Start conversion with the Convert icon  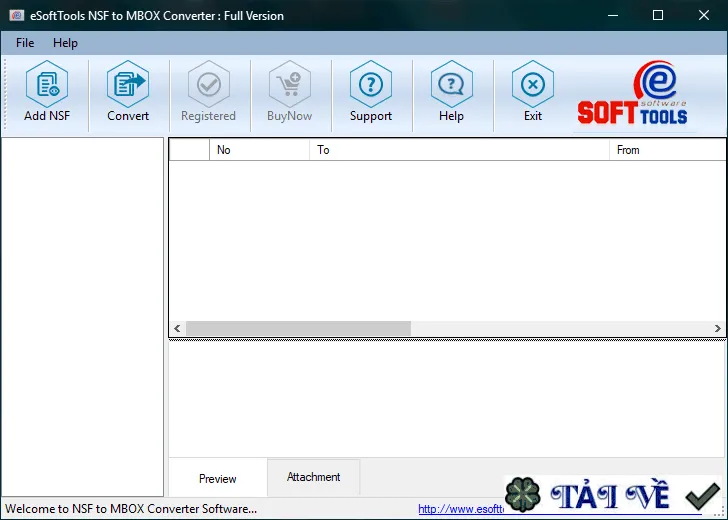click(x=128, y=84)
